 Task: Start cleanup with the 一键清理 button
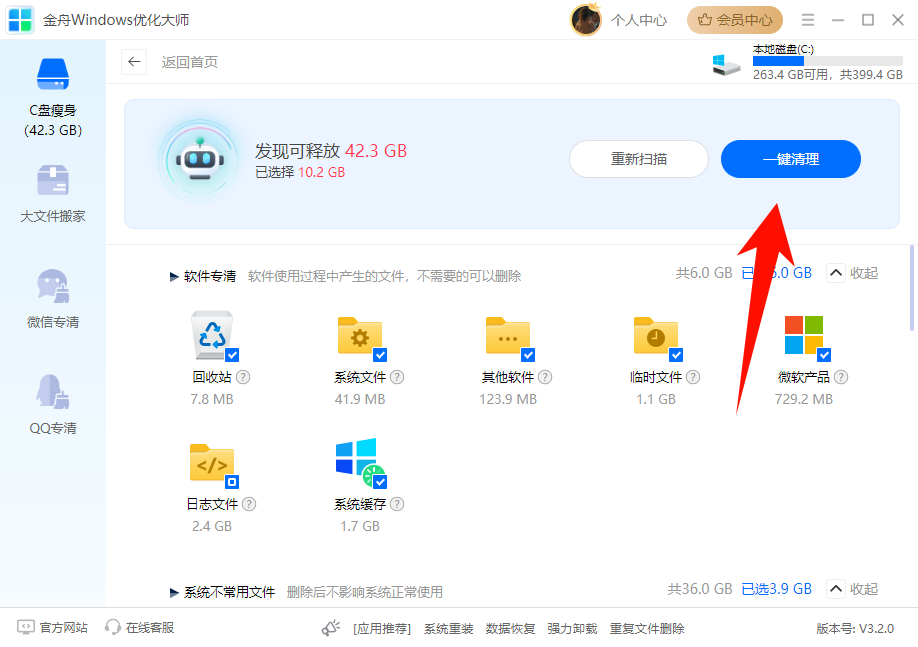click(790, 159)
